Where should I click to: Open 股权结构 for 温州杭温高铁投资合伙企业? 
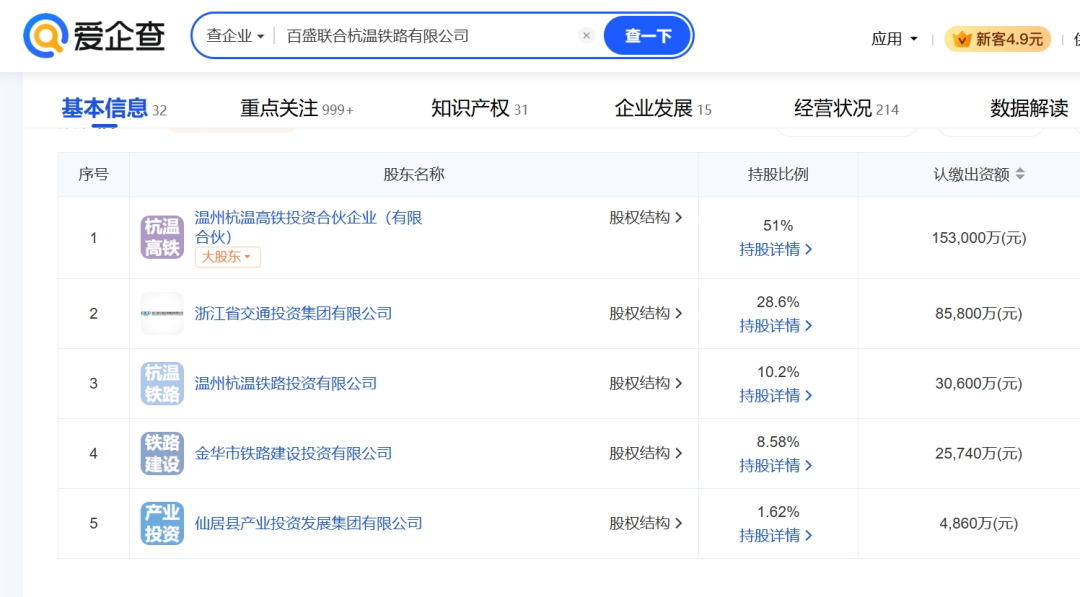[x=645, y=218]
